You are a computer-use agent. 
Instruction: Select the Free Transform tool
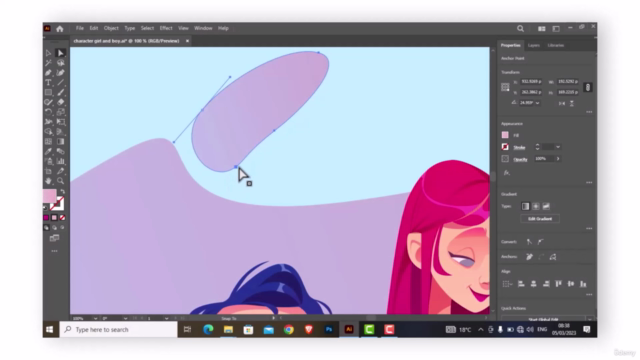(60, 122)
